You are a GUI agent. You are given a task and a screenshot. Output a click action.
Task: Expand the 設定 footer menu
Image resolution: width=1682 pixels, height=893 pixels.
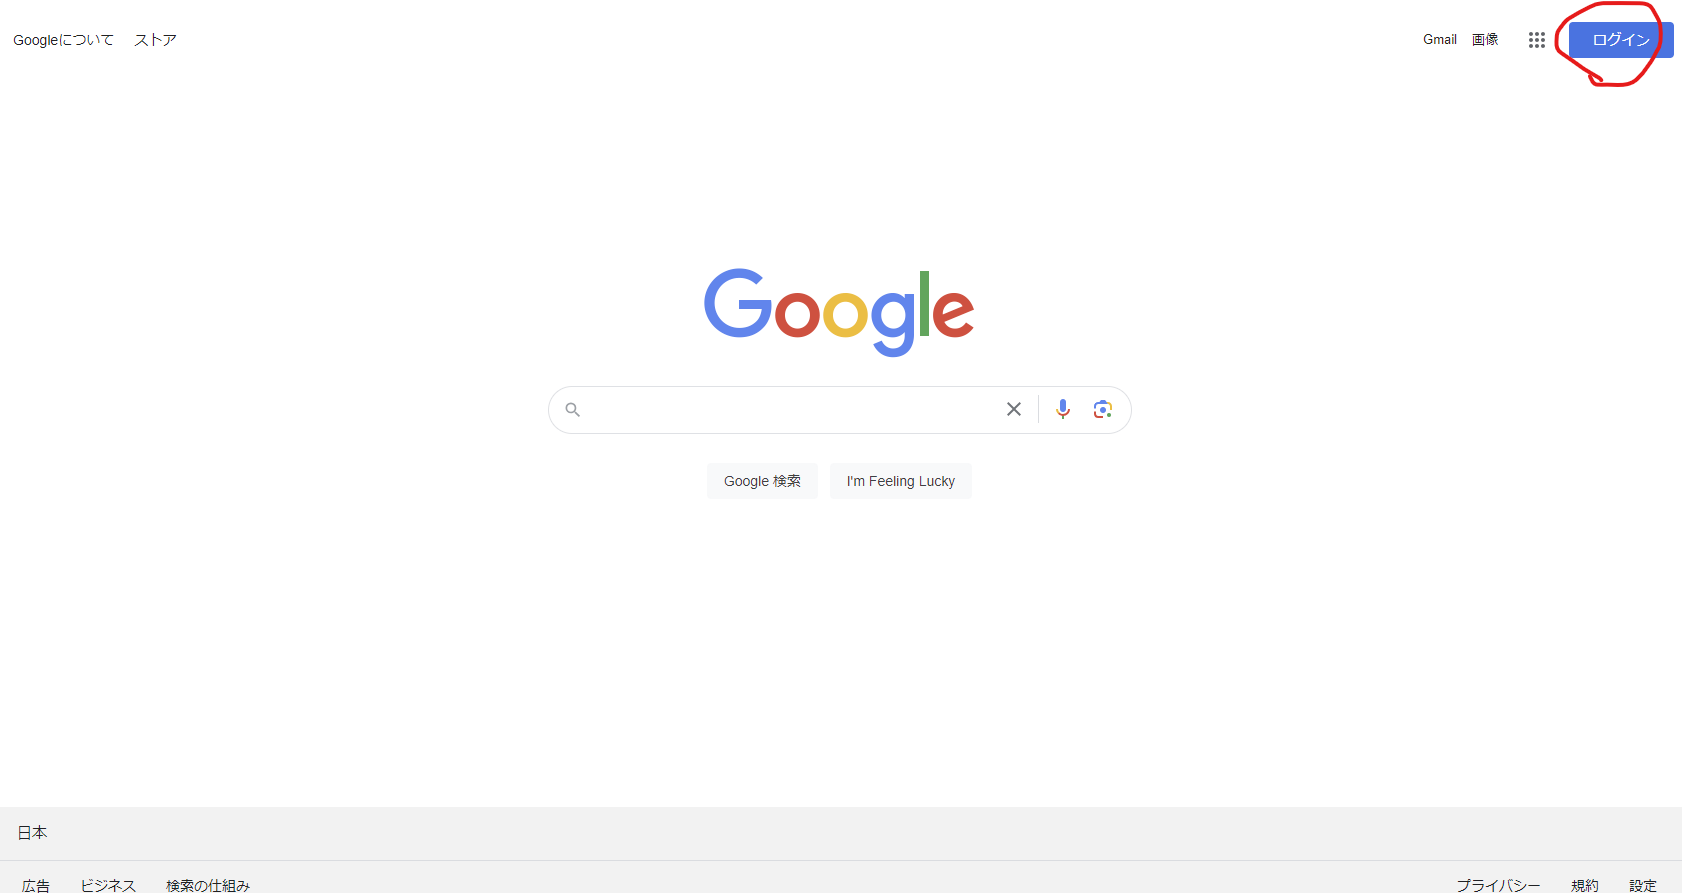click(x=1643, y=886)
